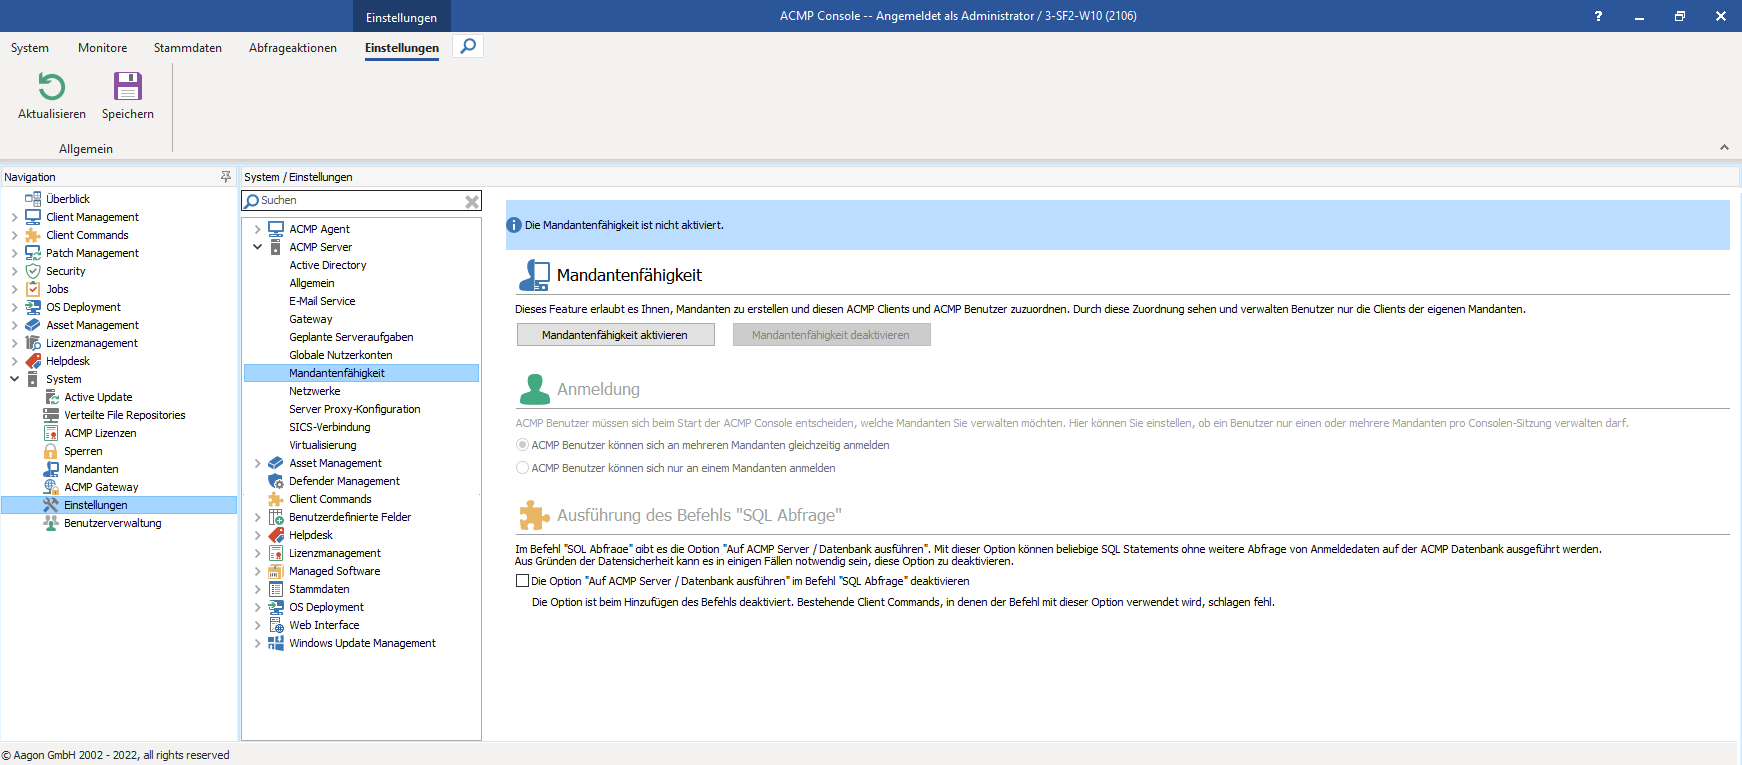Expand Asset Management in settings tree
This screenshot has height=765, width=1742.
pyautogui.click(x=257, y=463)
